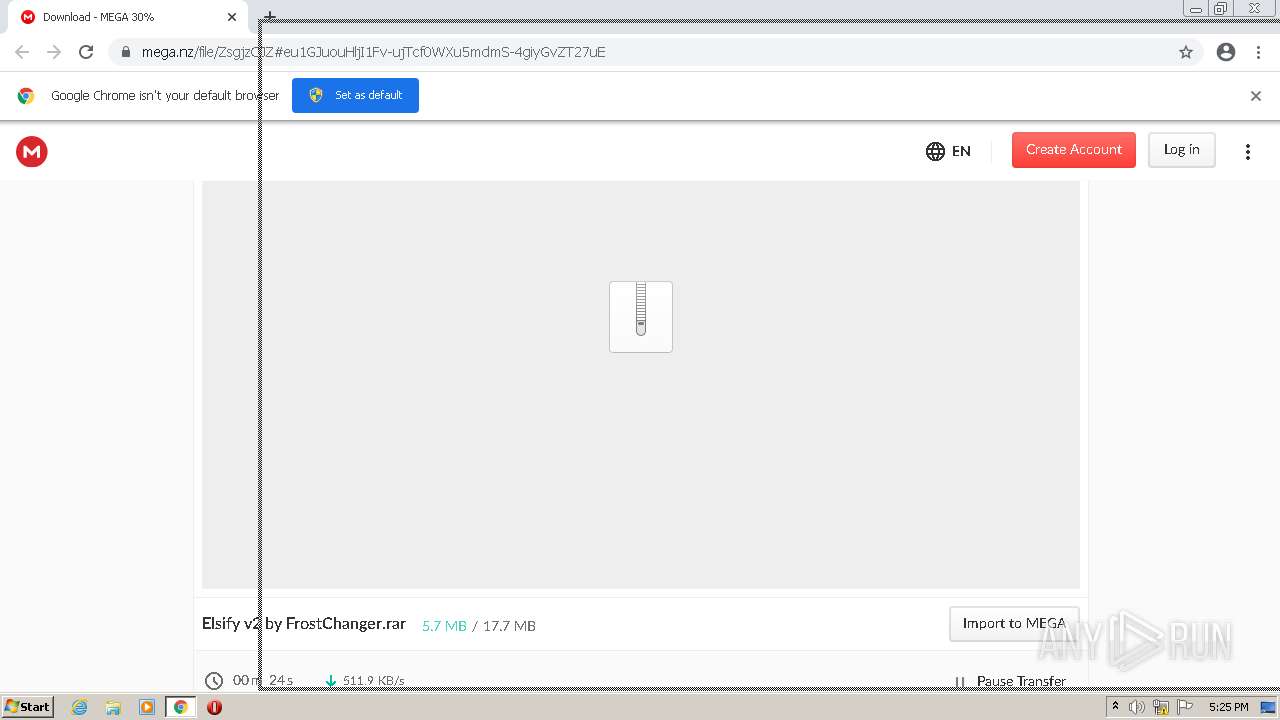Image resolution: width=1280 pixels, height=720 pixels.
Task: Click the MEGA logo icon
Action: tap(32, 152)
